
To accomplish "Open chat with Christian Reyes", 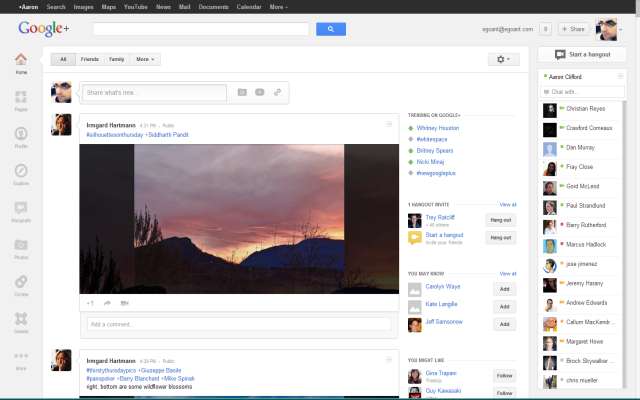I will (x=580, y=109).
